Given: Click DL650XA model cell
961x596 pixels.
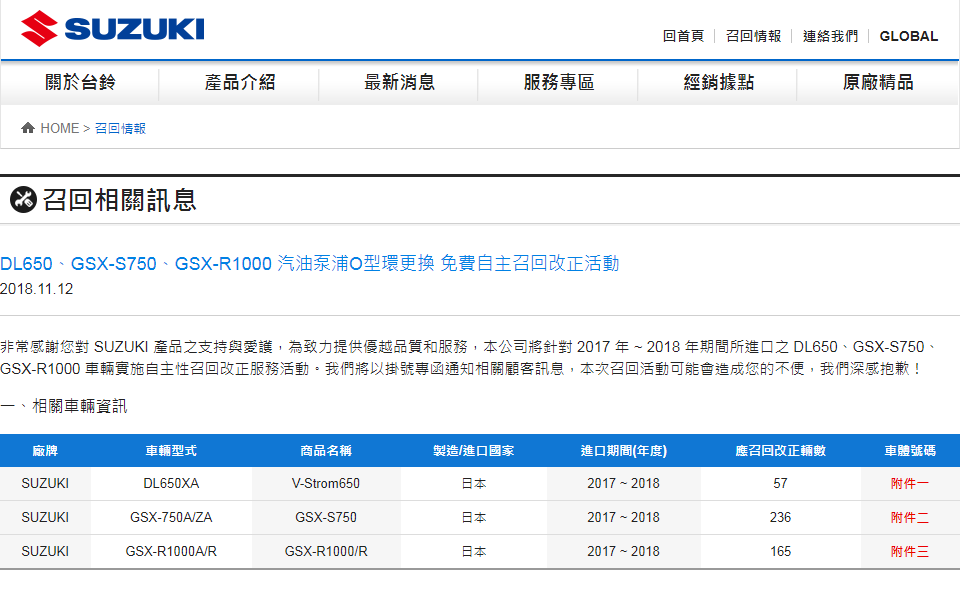Looking at the screenshot, I should coord(171,484).
